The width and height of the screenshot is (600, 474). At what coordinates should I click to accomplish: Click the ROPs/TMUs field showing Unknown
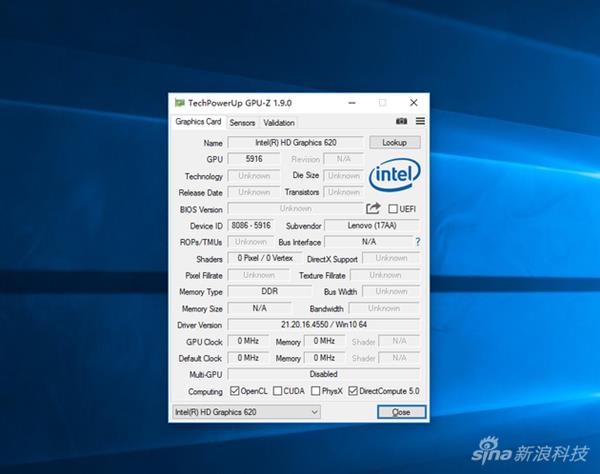coord(251,242)
